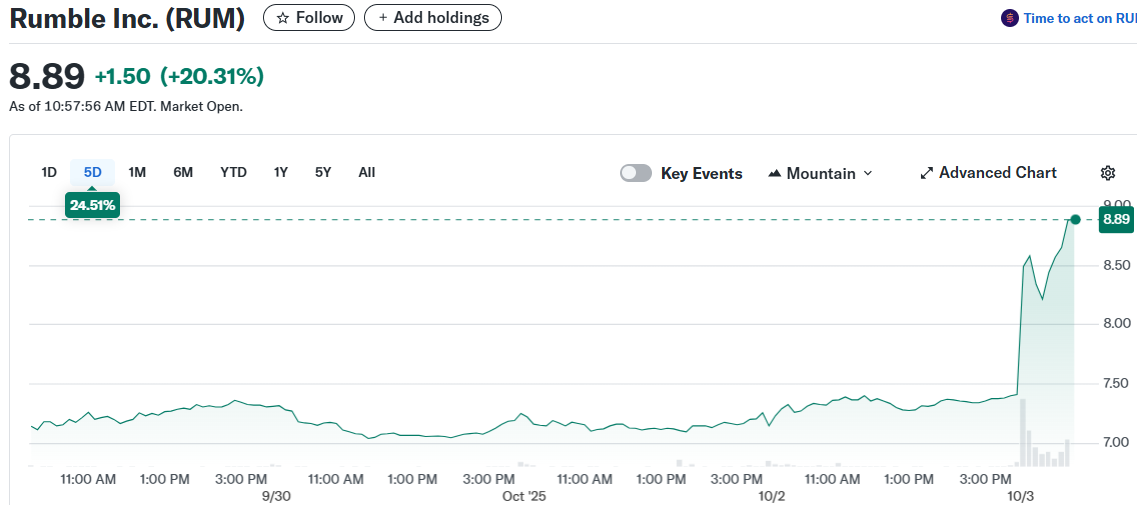The image size is (1137, 505).
Task: Select the 1D time range
Action: pos(49,172)
